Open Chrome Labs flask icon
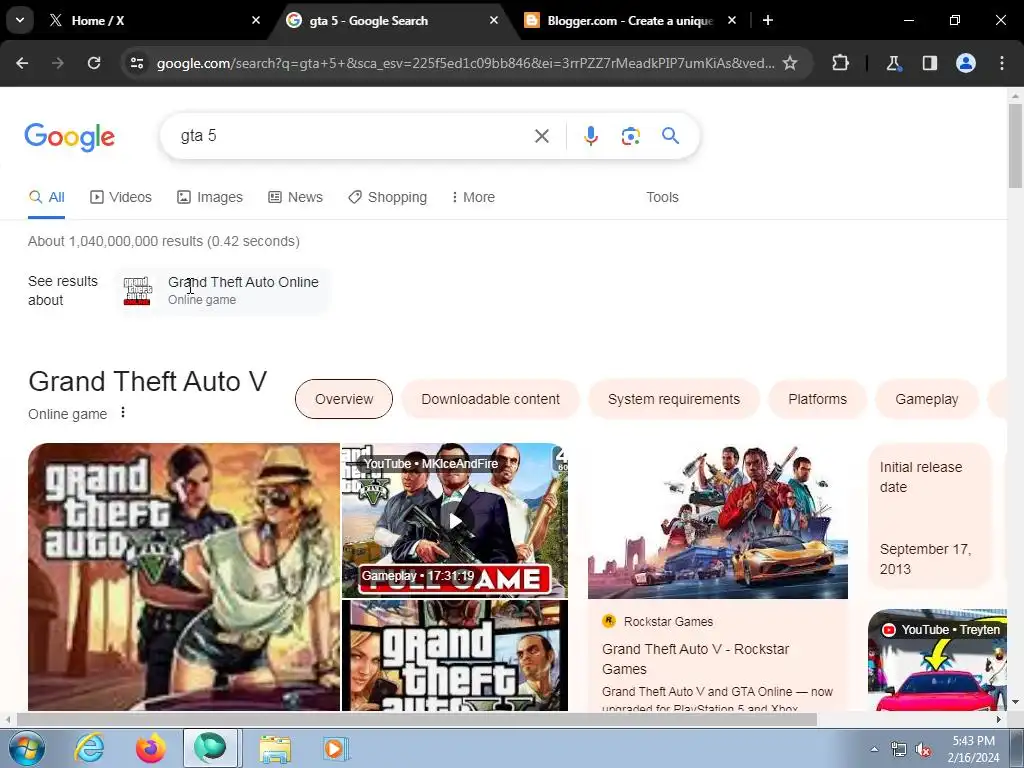Image resolution: width=1024 pixels, height=768 pixels. [893, 63]
